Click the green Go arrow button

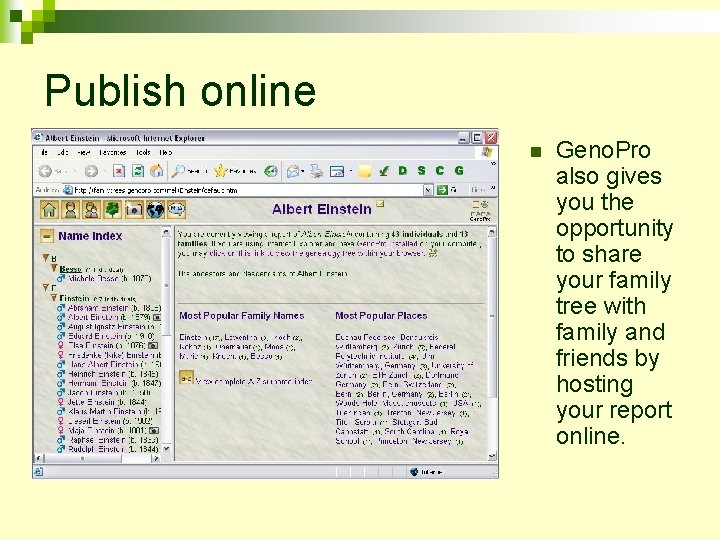tap(442, 190)
